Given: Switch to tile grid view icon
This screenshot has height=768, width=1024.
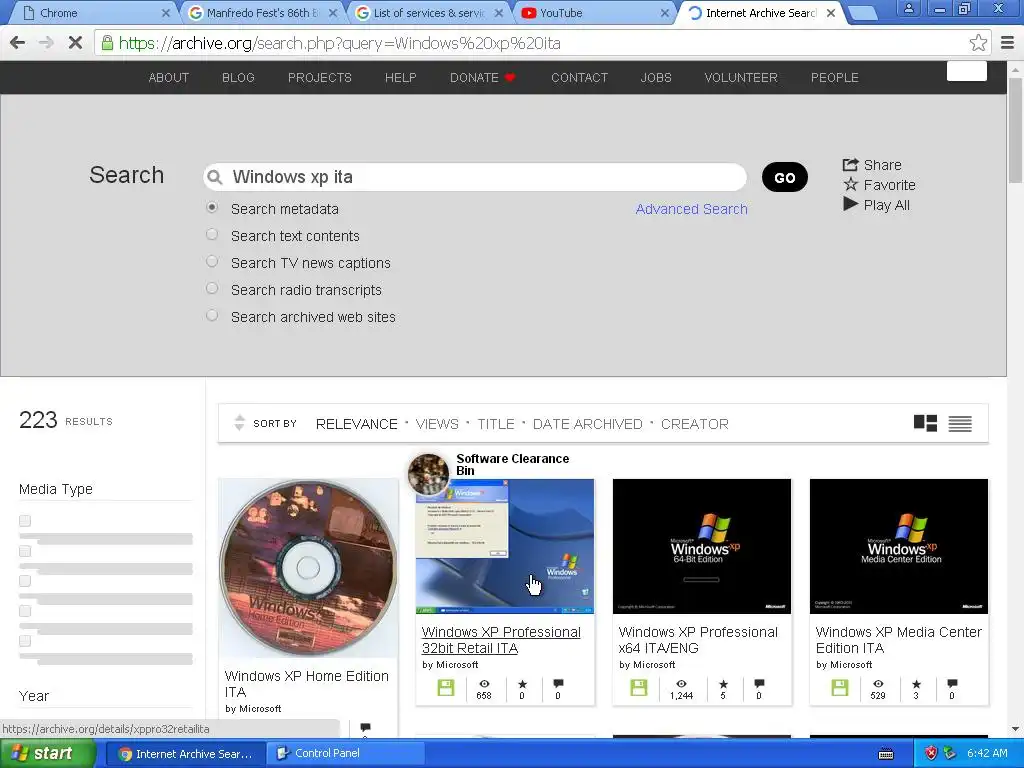Looking at the screenshot, I should click(925, 423).
